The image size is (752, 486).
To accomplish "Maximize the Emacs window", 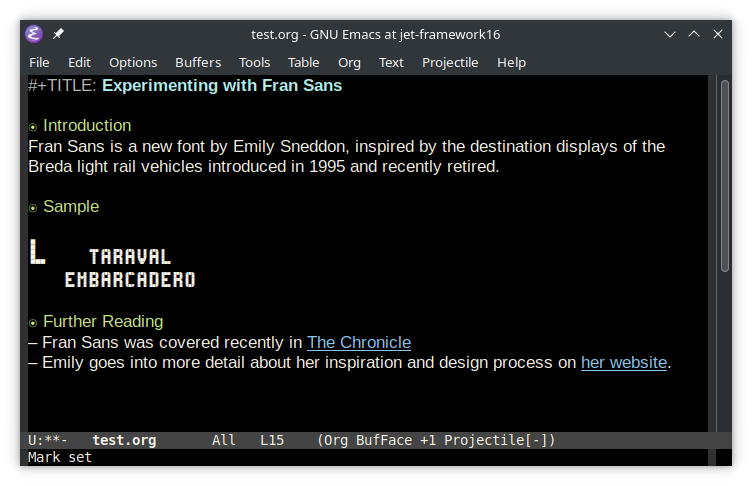I will [694, 34].
